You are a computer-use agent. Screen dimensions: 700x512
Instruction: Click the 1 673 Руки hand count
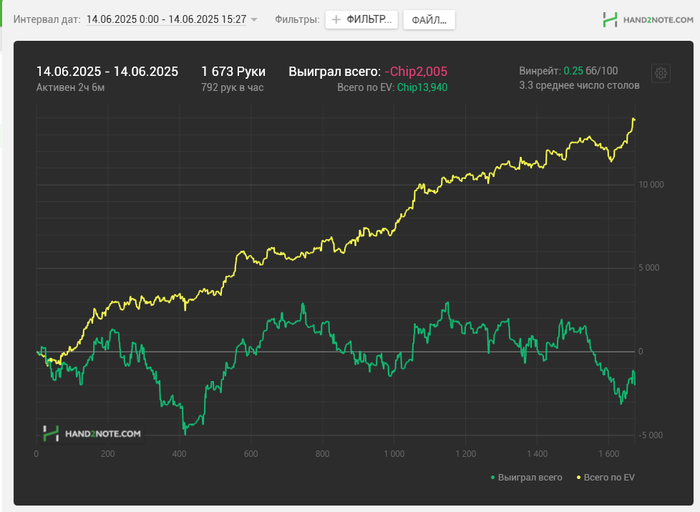(233, 71)
